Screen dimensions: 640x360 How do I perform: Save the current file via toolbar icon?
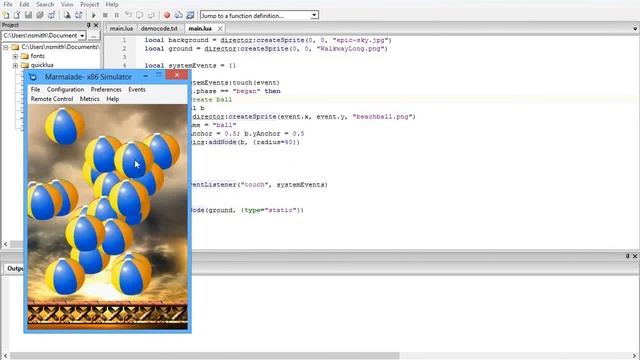(28, 16)
